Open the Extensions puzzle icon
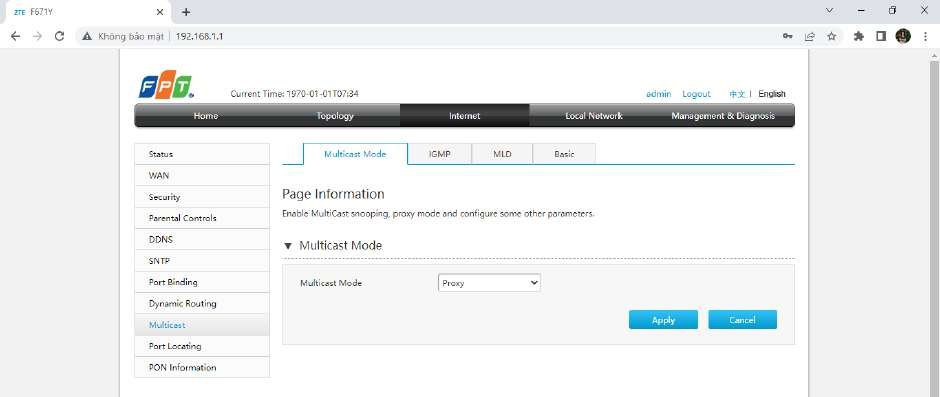 pyautogui.click(x=858, y=37)
